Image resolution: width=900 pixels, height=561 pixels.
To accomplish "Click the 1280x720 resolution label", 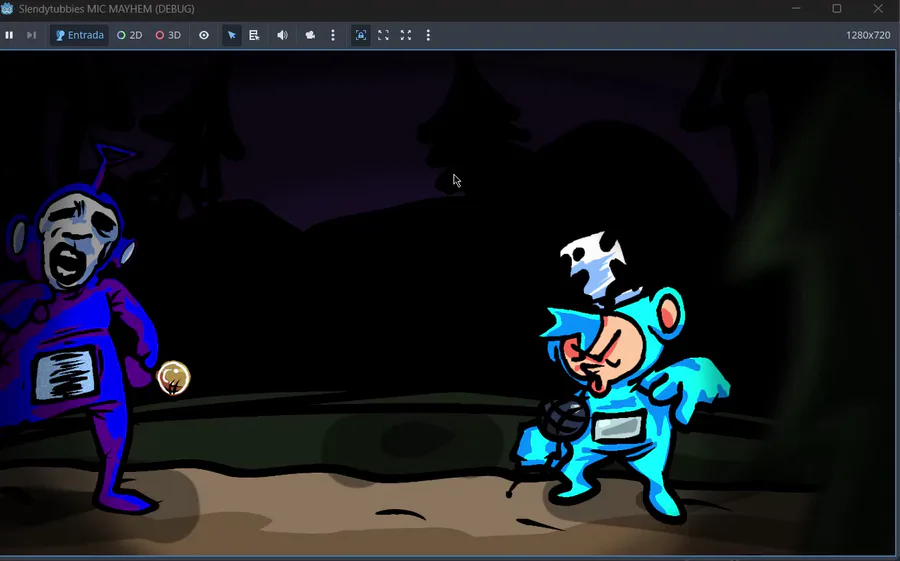I will point(868,35).
